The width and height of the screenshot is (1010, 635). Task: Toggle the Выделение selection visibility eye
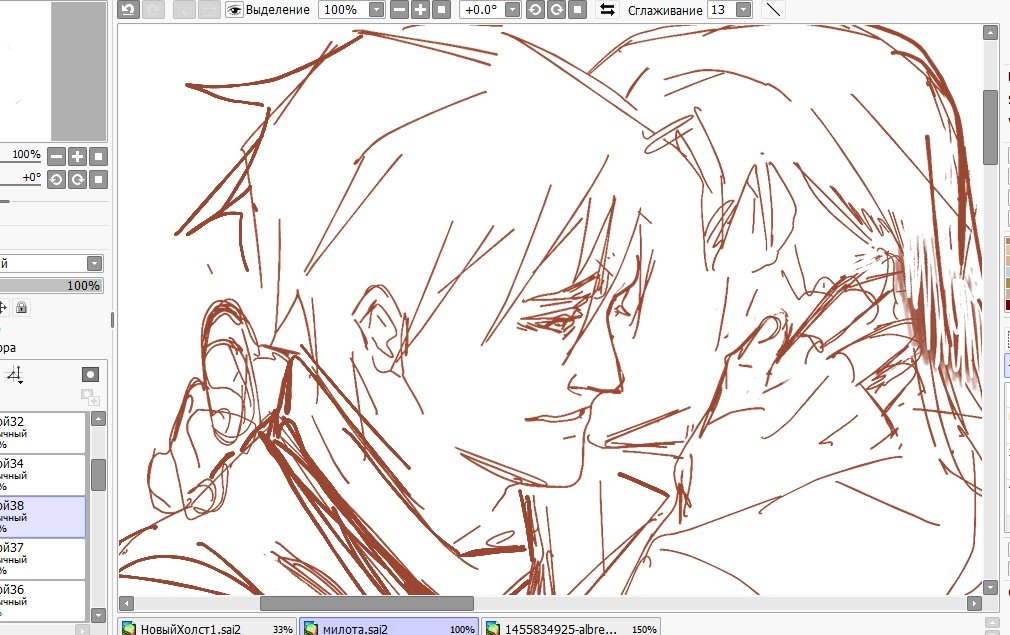click(x=234, y=10)
